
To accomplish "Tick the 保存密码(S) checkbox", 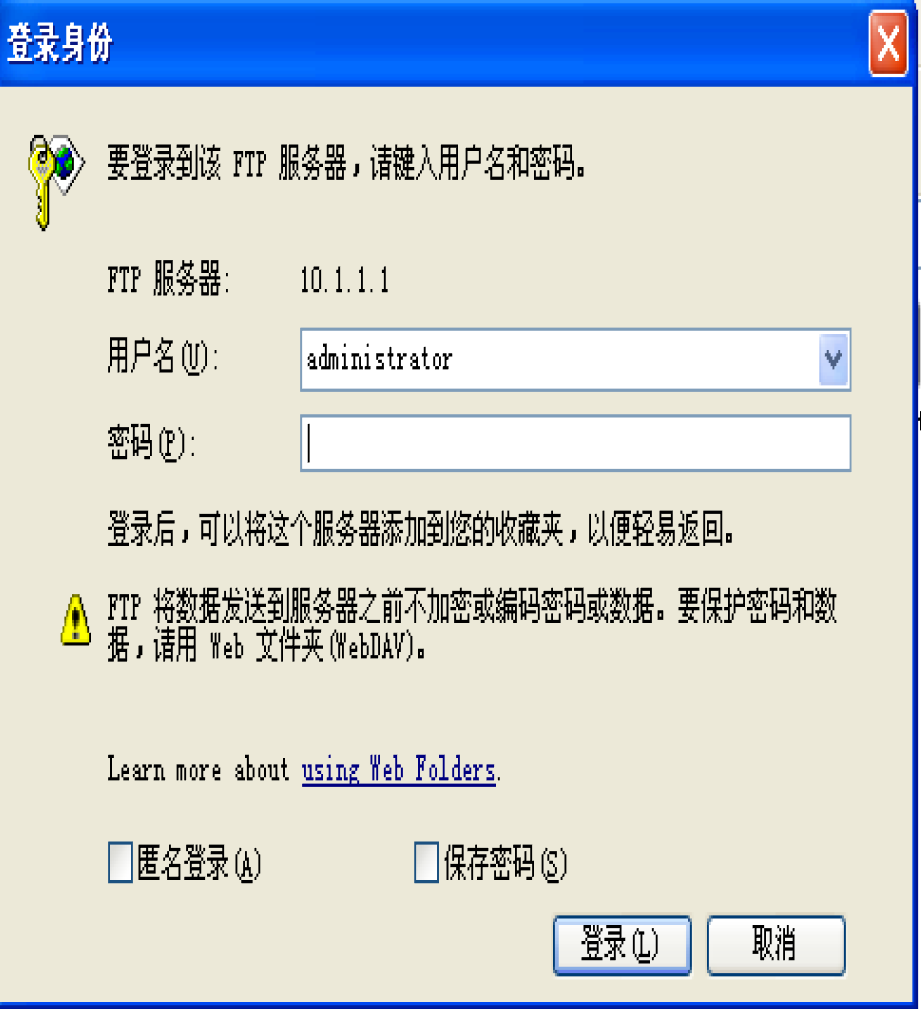I will (x=426, y=862).
